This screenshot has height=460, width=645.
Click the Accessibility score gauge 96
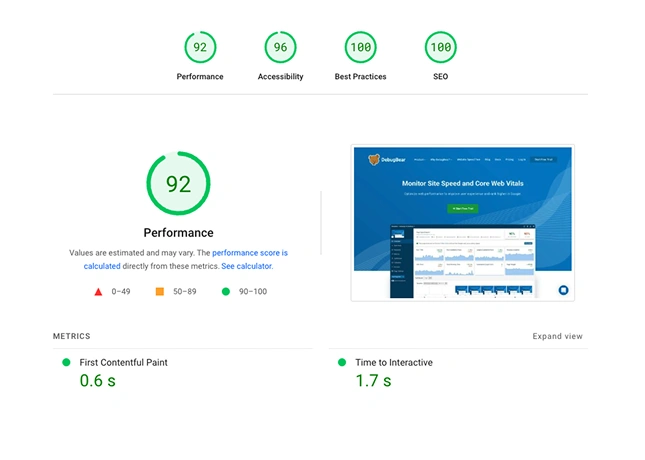[x=280, y=47]
